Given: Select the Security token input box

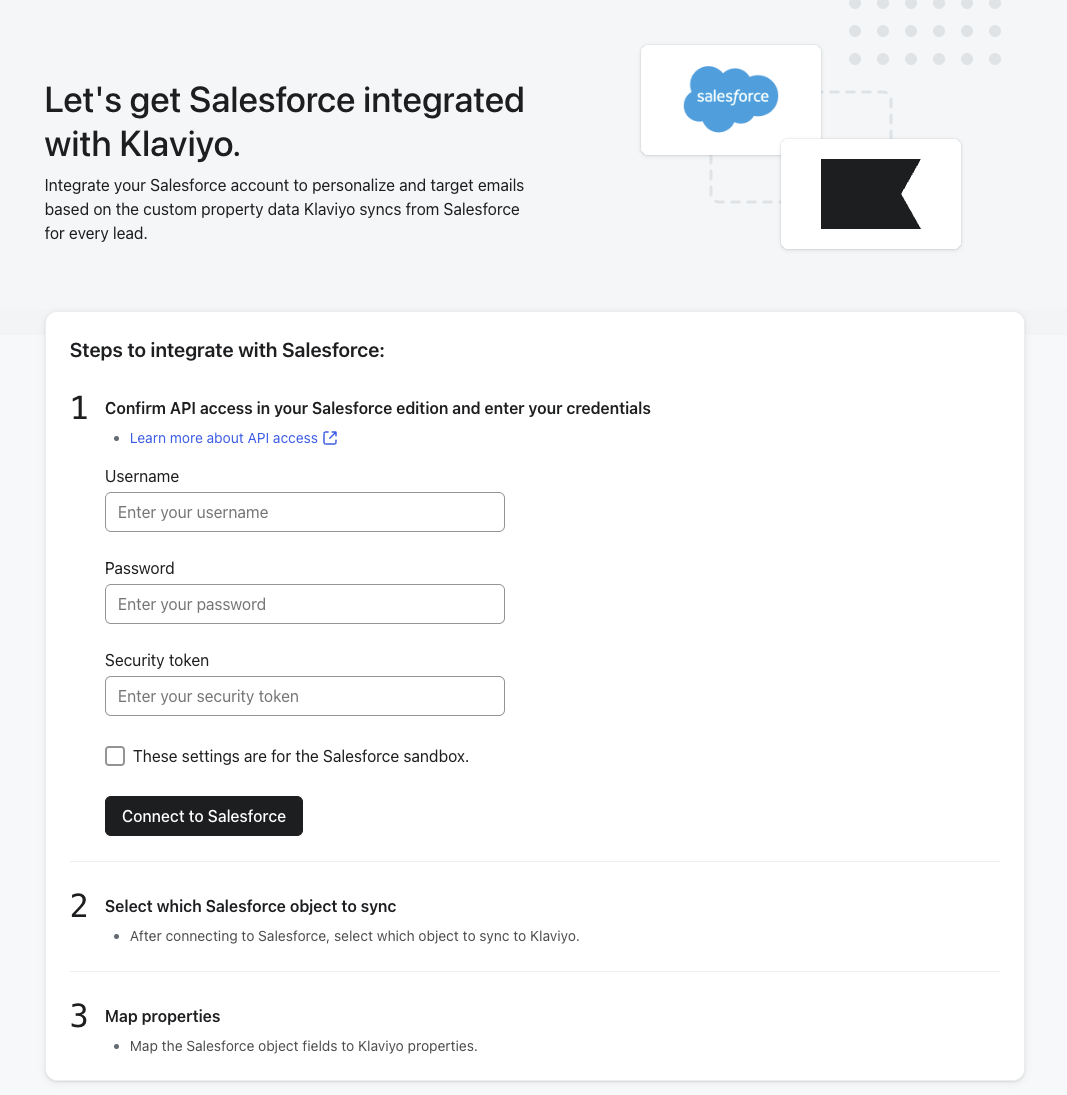Looking at the screenshot, I should pyautogui.click(x=305, y=696).
